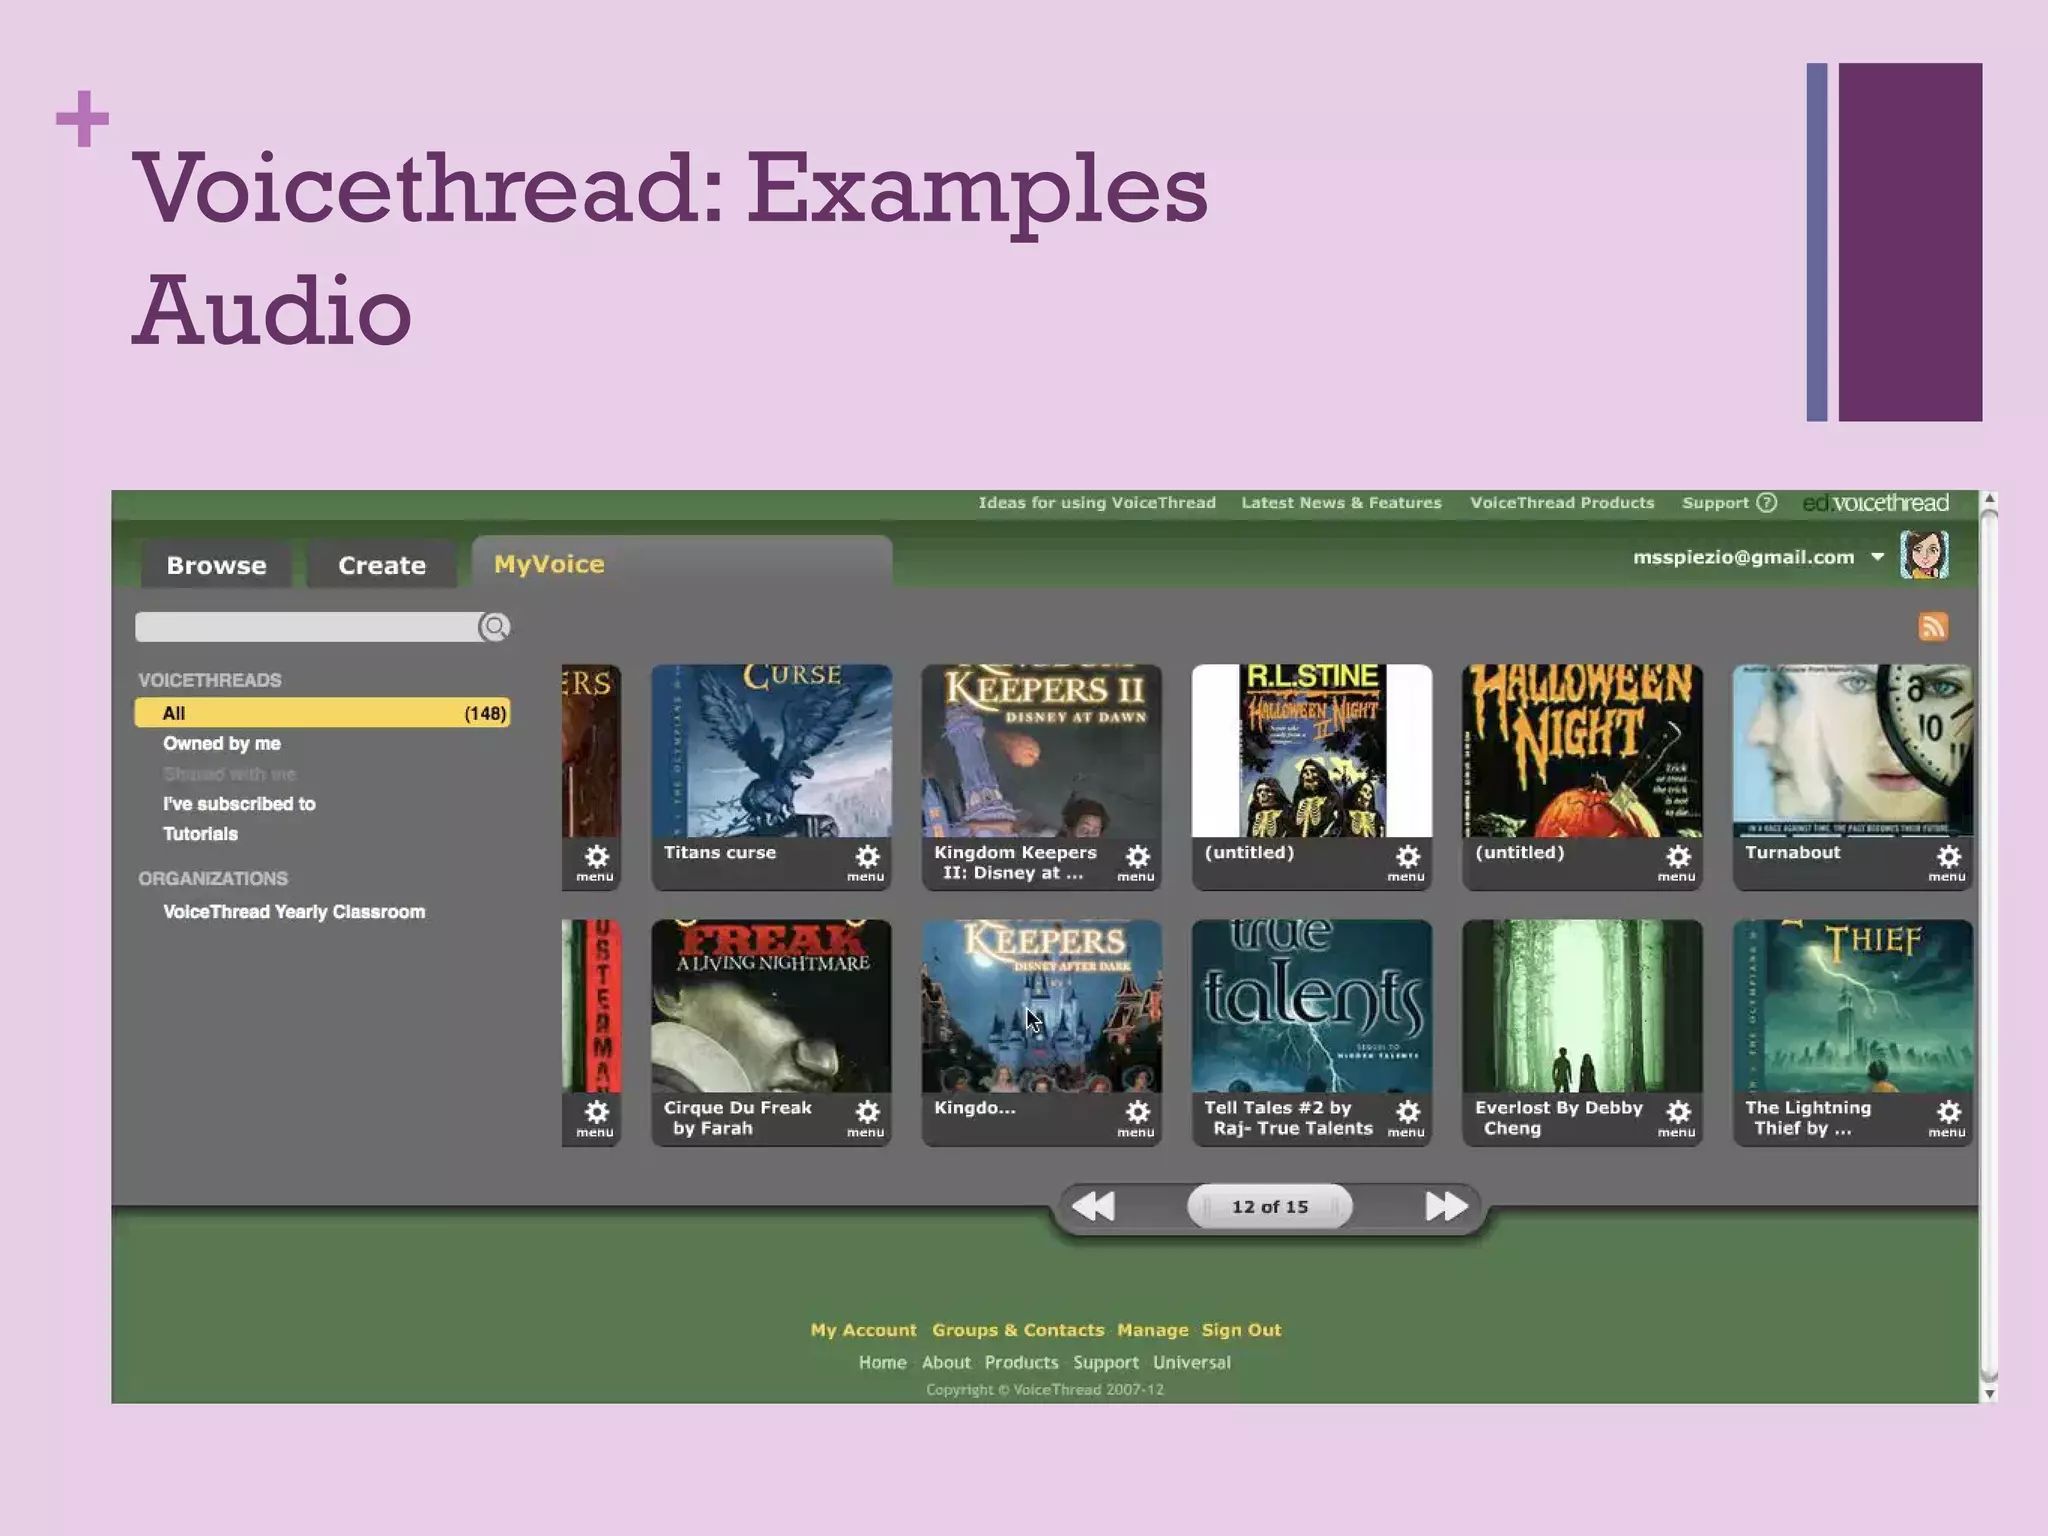Open Home footer link
Screen dimensions: 2048x1536
882,1363
